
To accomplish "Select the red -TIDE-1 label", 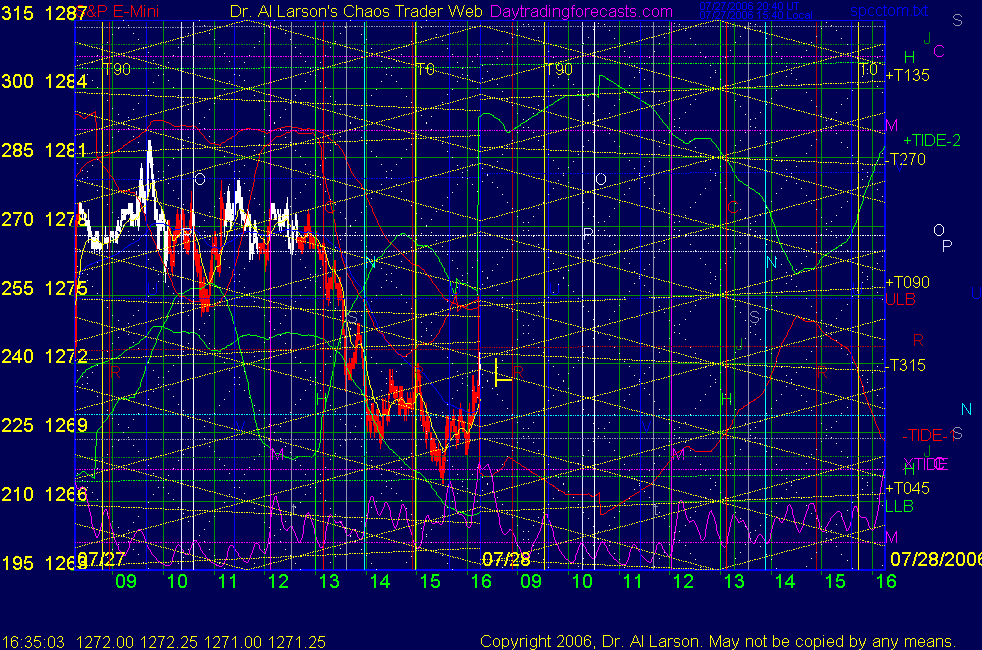I will 931,435.
